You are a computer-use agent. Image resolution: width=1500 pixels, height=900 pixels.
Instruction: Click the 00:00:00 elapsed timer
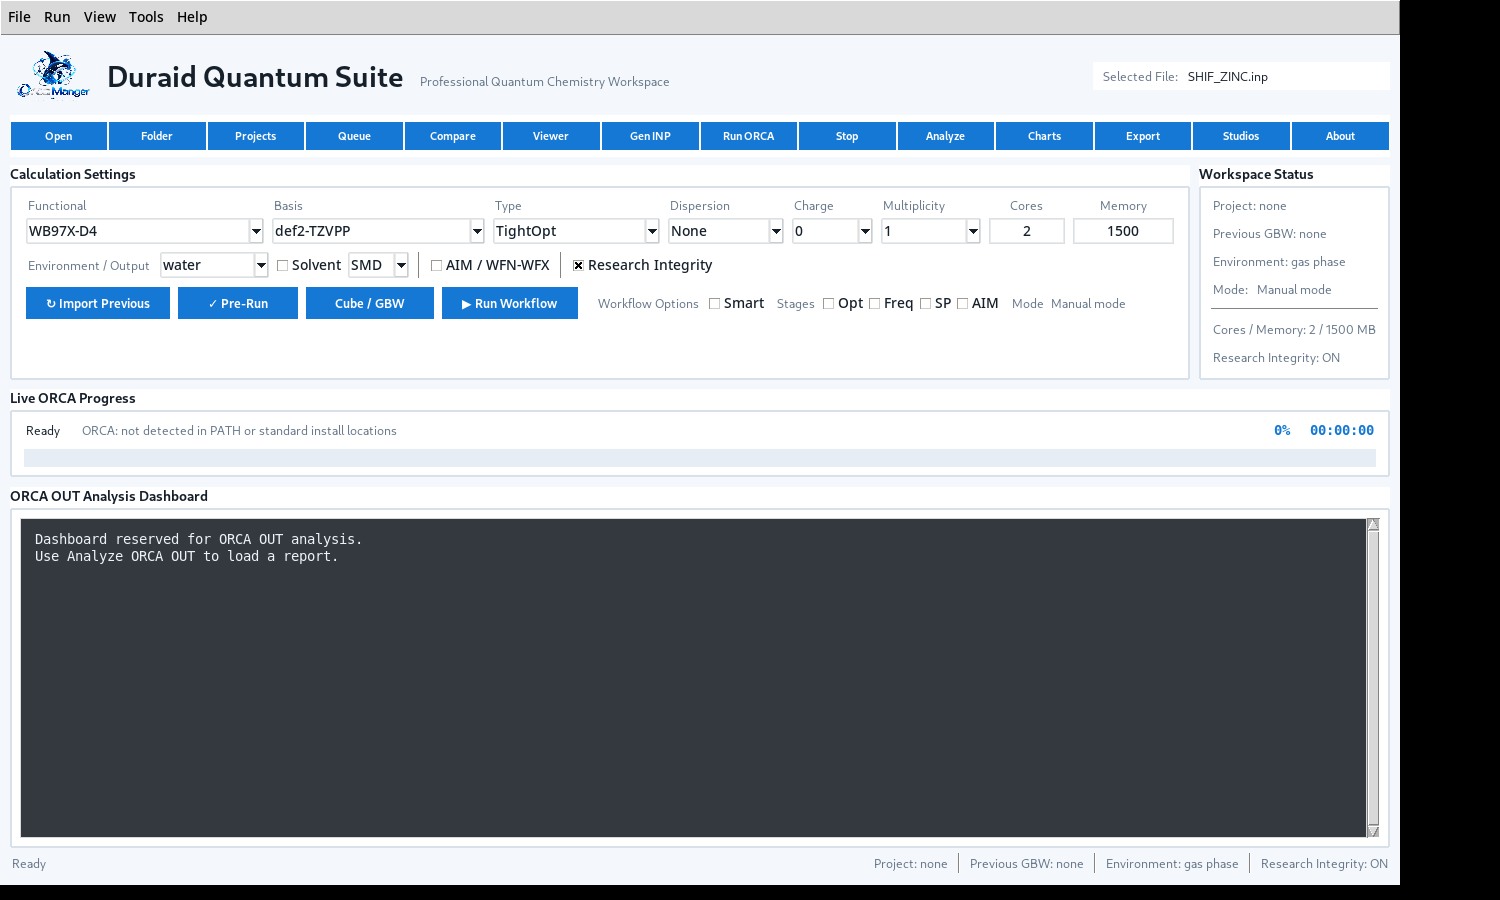[1342, 430]
